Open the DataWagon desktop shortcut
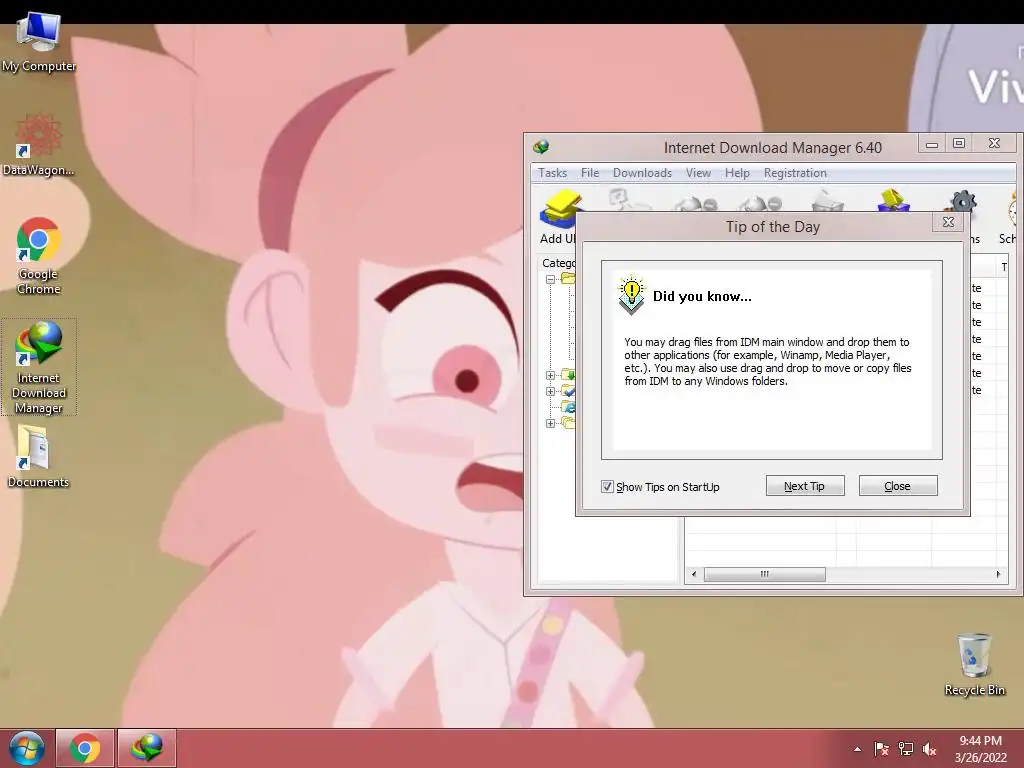1024x768 pixels. (x=39, y=145)
